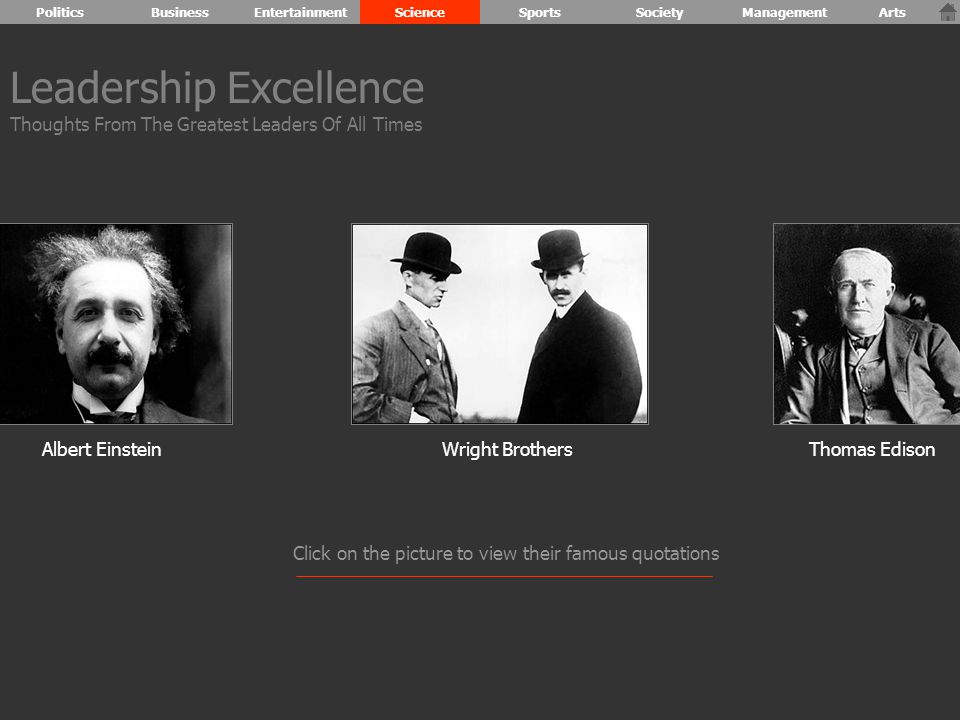The image size is (960, 720).
Task: Switch to the Business tab
Action: click(x=180, y=12)
